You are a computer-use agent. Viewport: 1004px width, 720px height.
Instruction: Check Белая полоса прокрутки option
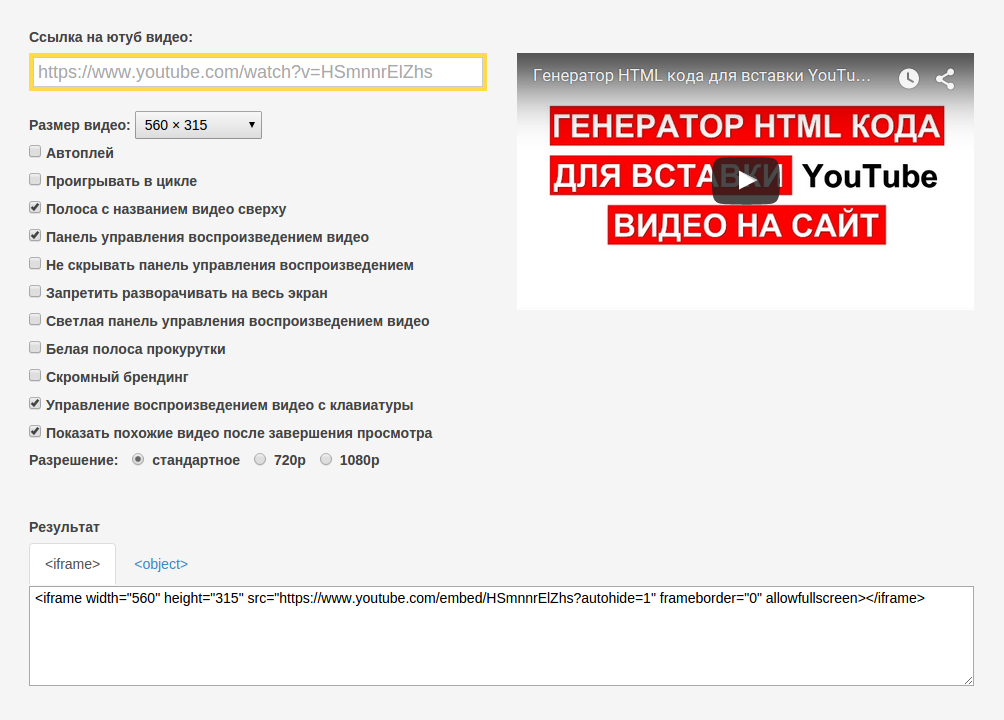coord(35,347)
